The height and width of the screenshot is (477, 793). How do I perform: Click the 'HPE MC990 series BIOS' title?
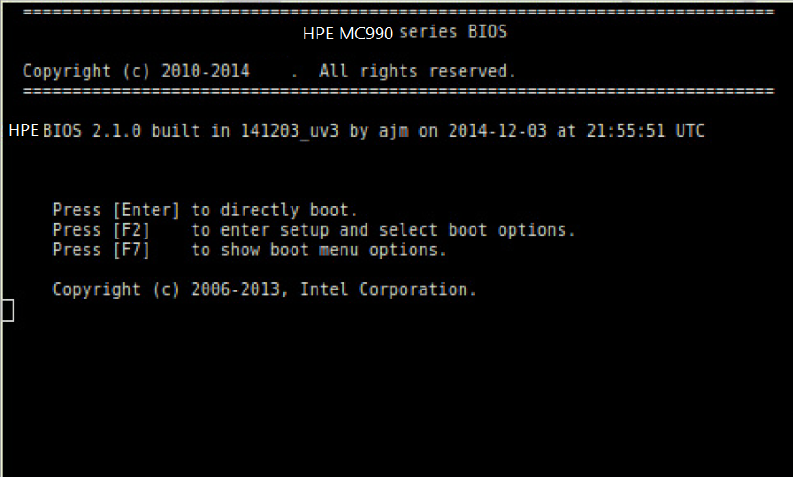coord(404,32)
